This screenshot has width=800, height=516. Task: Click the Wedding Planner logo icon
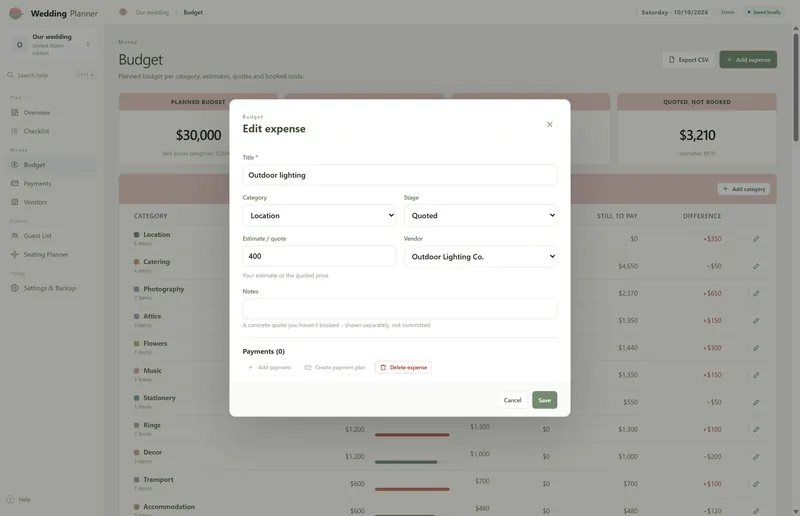(x=16, y=13)
